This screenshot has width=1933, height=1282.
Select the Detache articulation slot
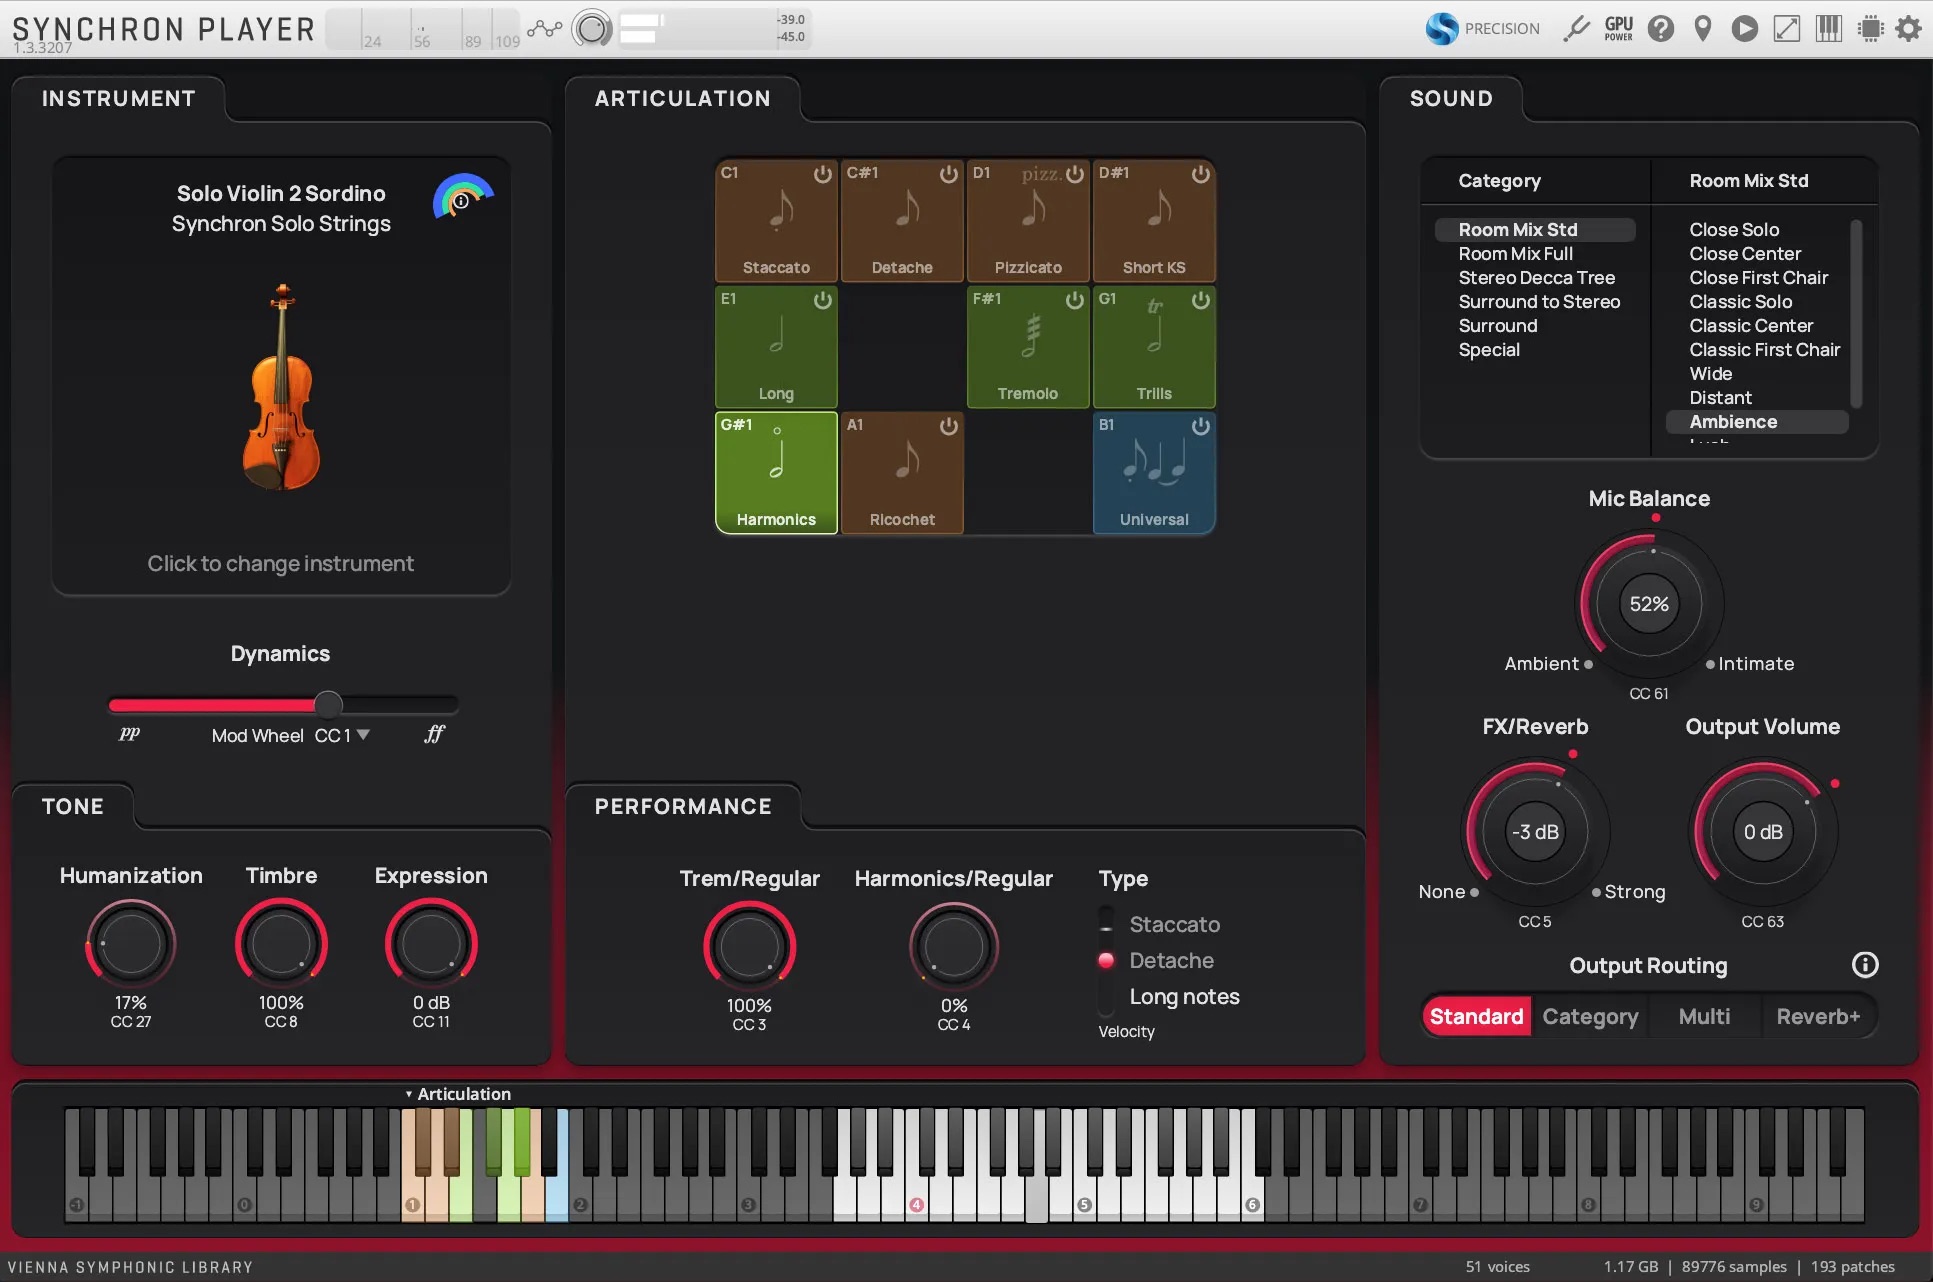point(902,221)
